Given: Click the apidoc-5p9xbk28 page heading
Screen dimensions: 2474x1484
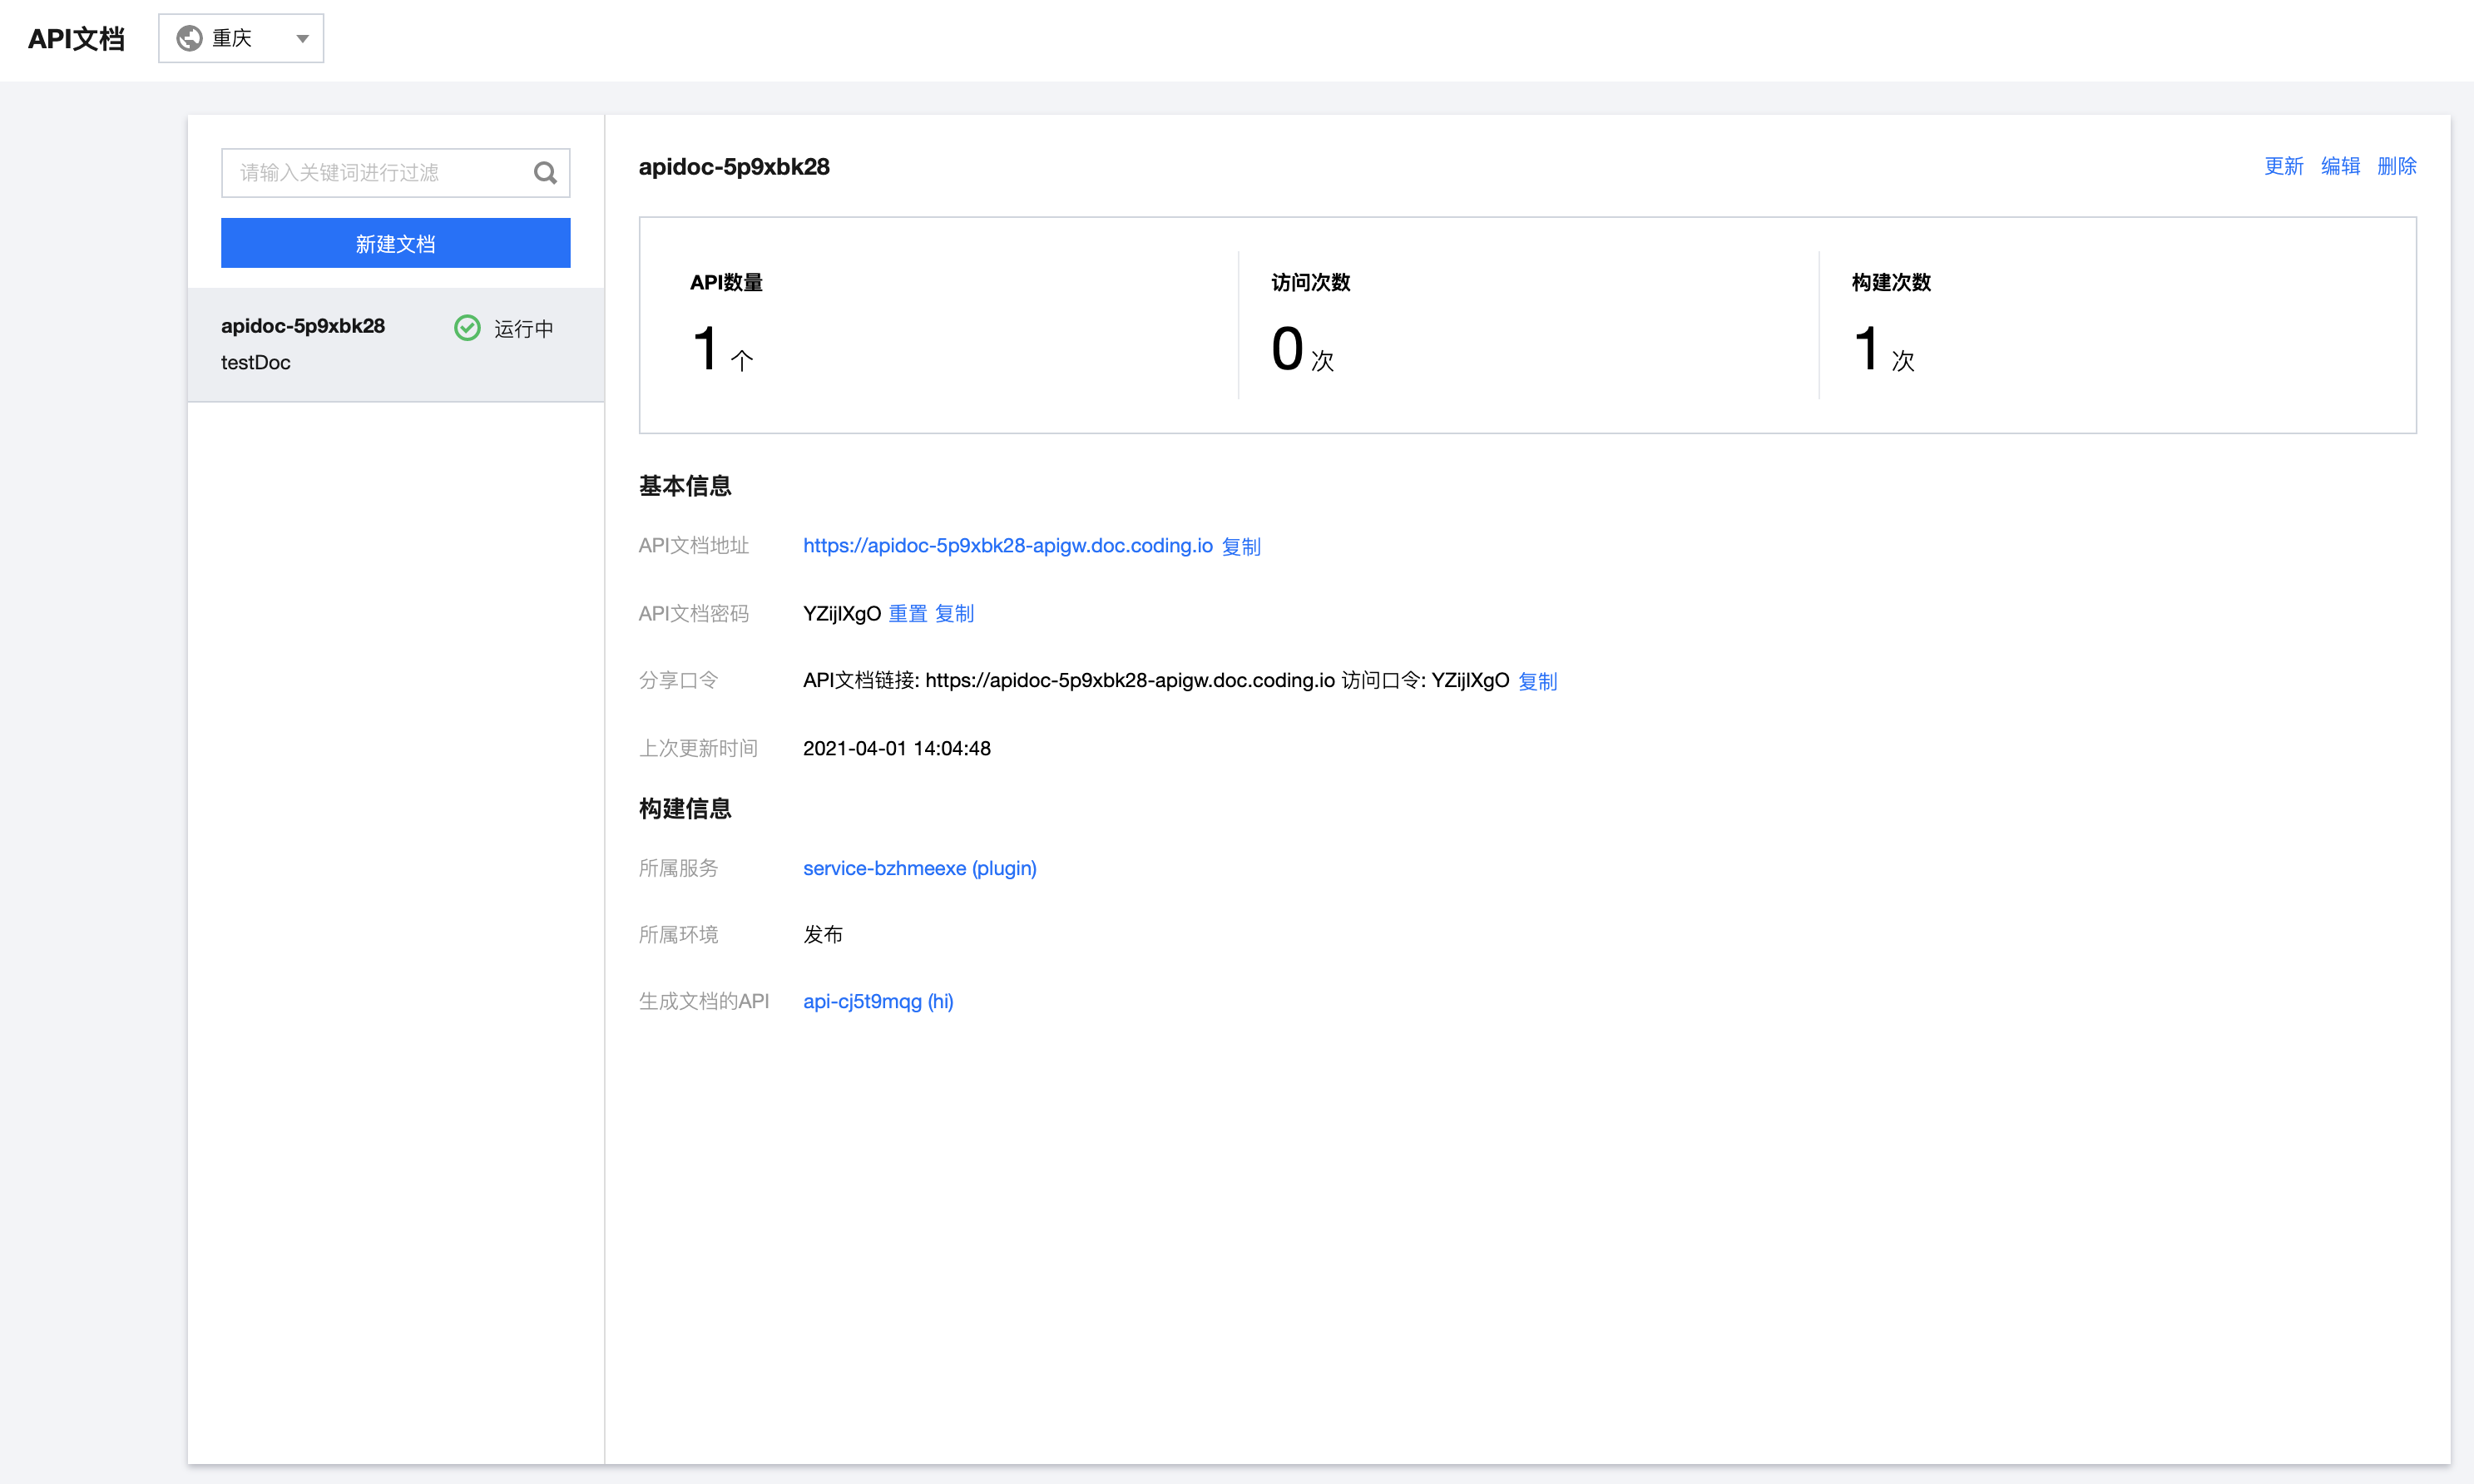Looking at the screenshot, I should pyautogui.click(x=734, y=167).
